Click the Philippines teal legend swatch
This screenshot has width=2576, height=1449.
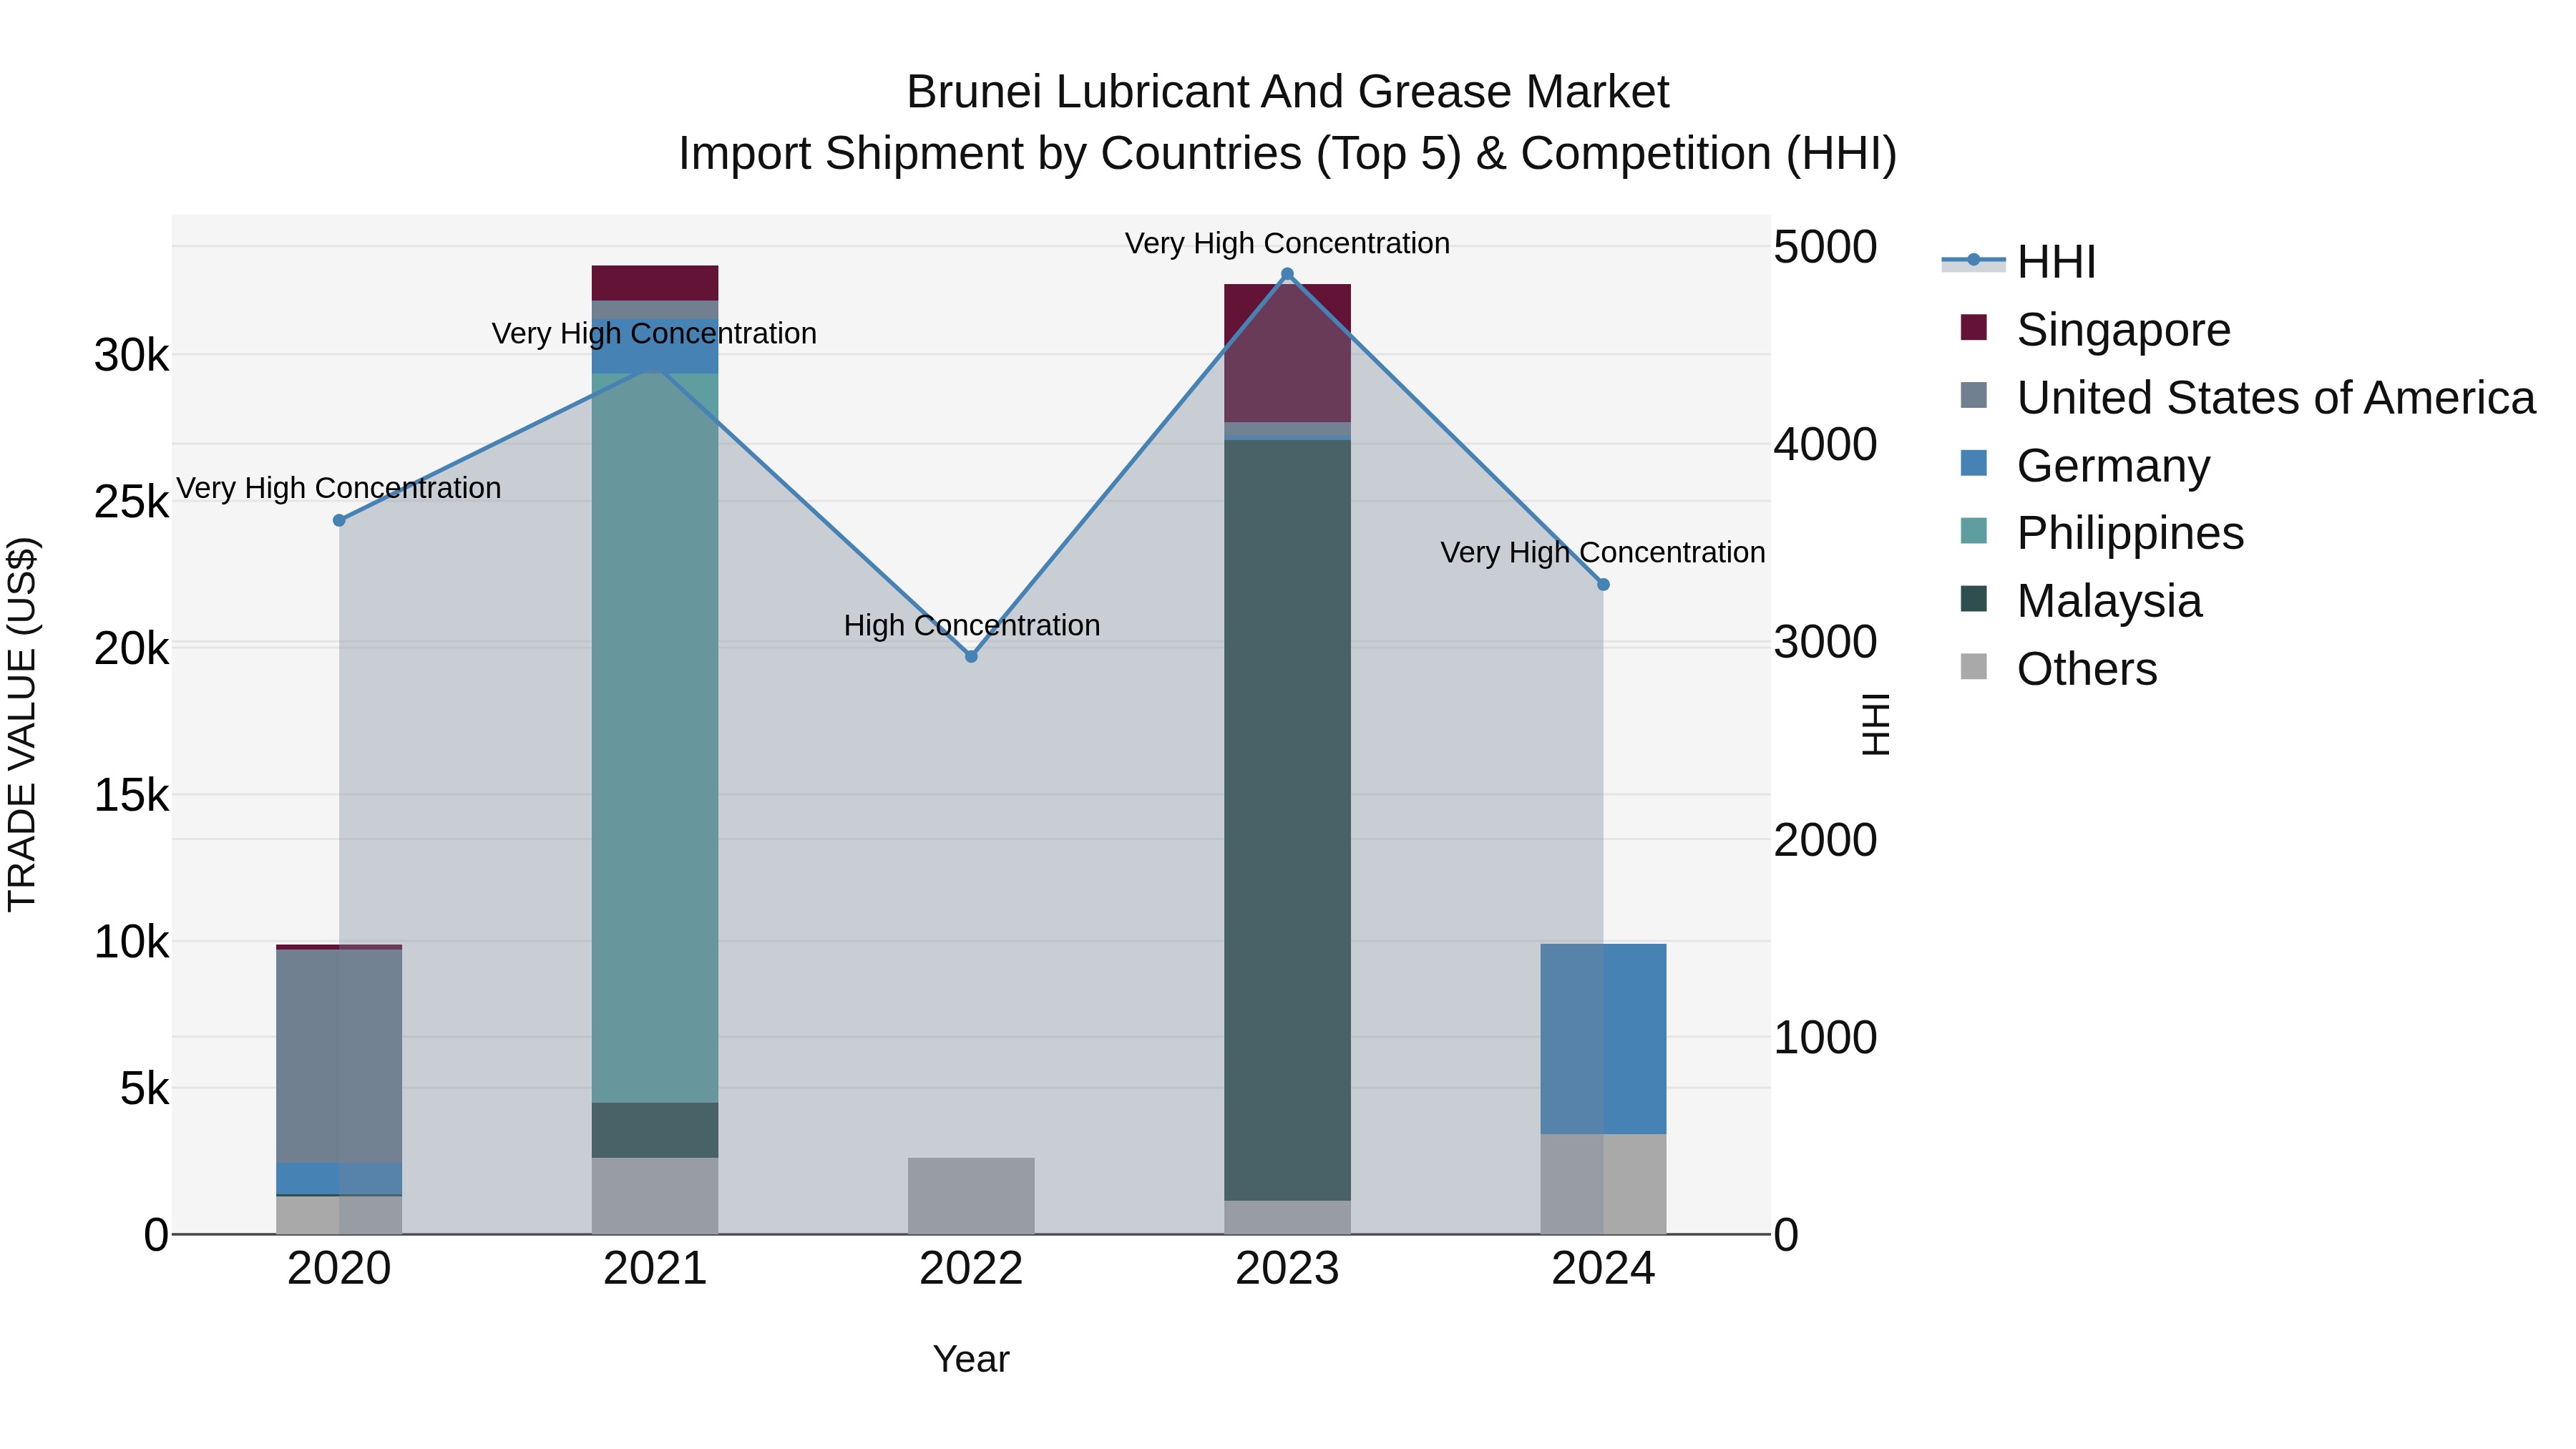click(1974, 531)
